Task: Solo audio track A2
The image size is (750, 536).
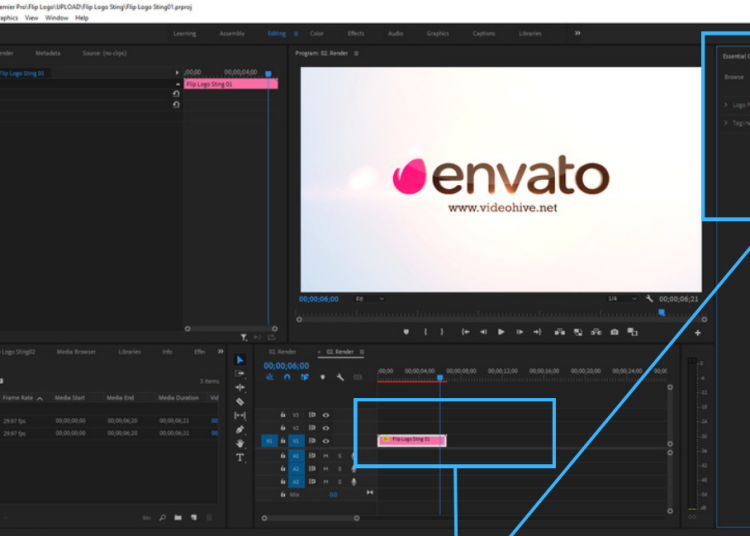Action: [340, 469]
